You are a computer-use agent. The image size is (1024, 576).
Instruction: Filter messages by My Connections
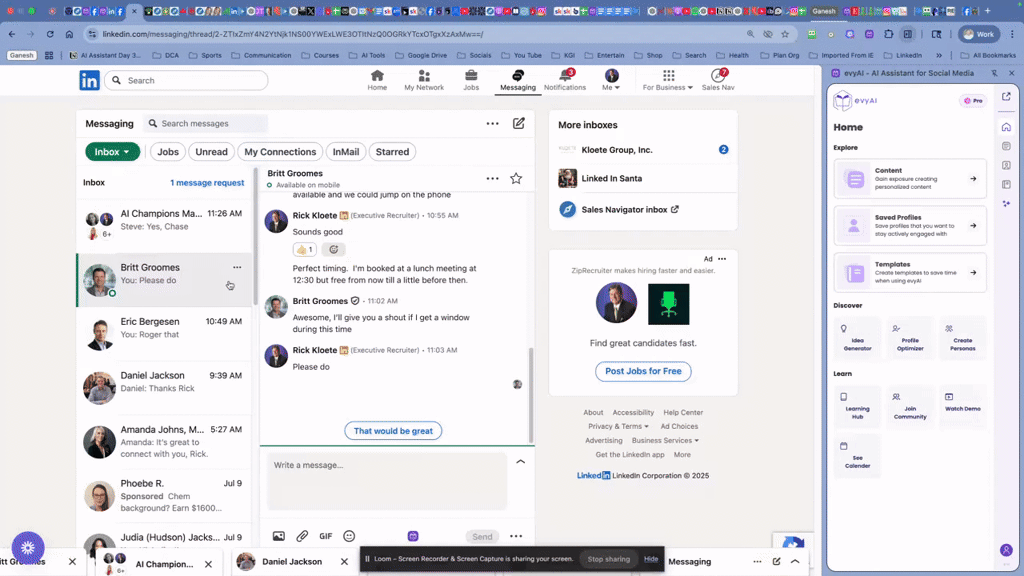tap(280, 152)
